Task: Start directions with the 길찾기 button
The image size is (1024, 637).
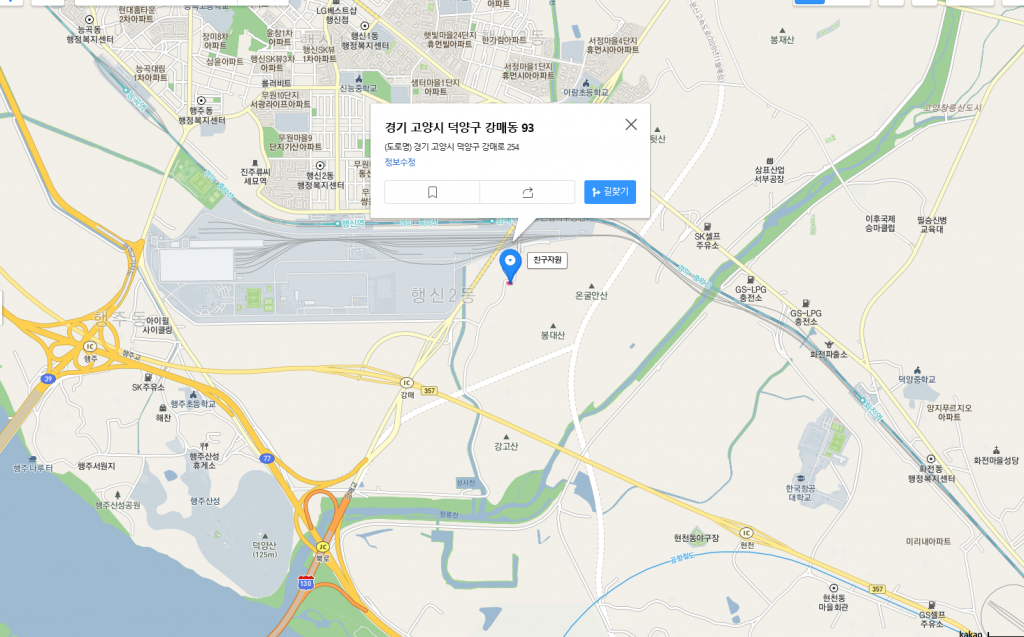Action: tap(610, 192)
